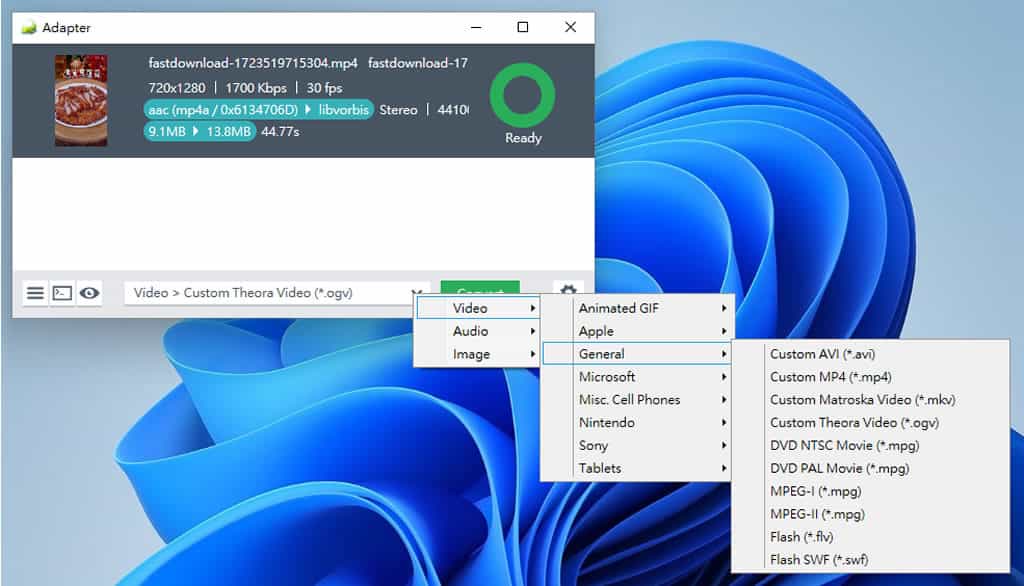1024x586 pixels.
Task: Click the 9.1MB to 13.8MB size pill
Action: pyautogui.click(x=200, y=131)
